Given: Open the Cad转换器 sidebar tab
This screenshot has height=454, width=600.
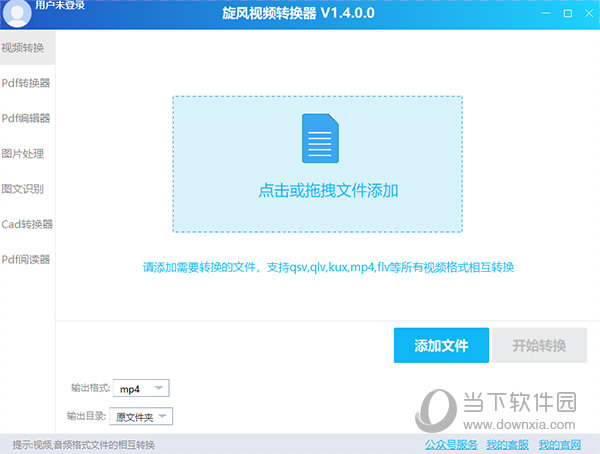Looking at the screenshot, I should pyautogui.click(x=28, y=224).
